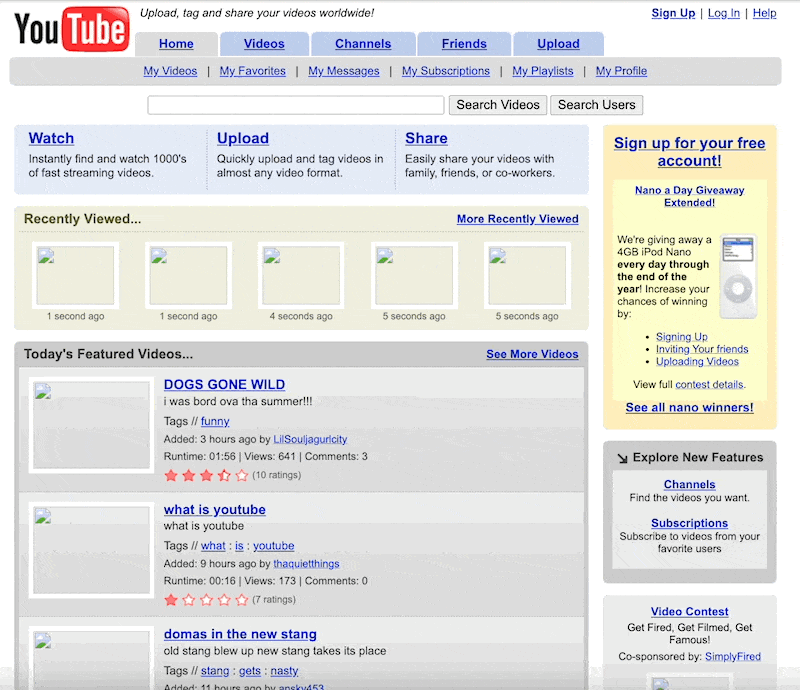800x690 pixels.
Task: Go to the Friends tab
Action: 464,44
